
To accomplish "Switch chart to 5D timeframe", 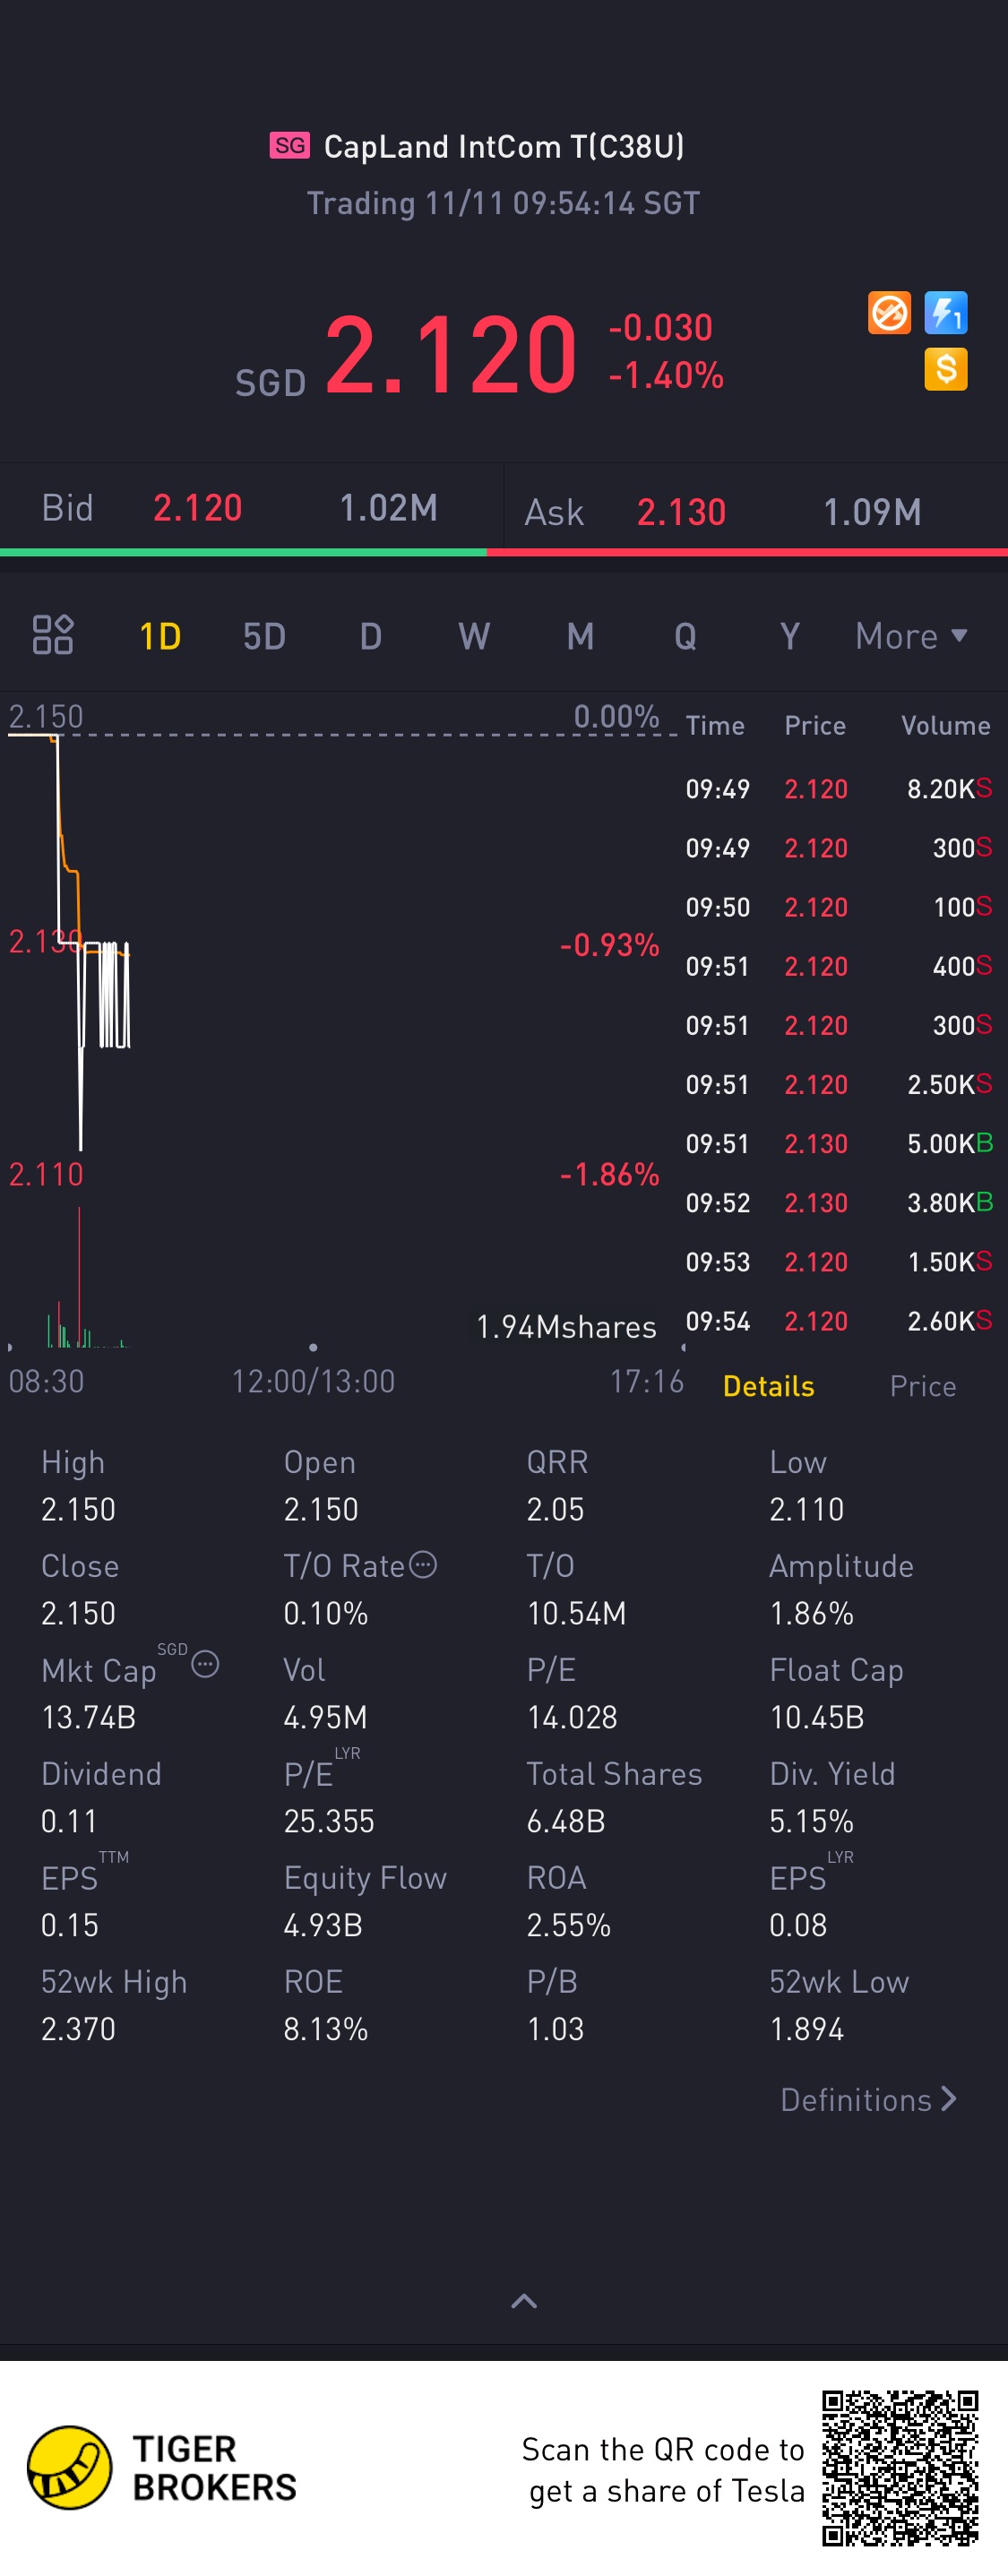I will pyautogui.click(x=265, y=636).
